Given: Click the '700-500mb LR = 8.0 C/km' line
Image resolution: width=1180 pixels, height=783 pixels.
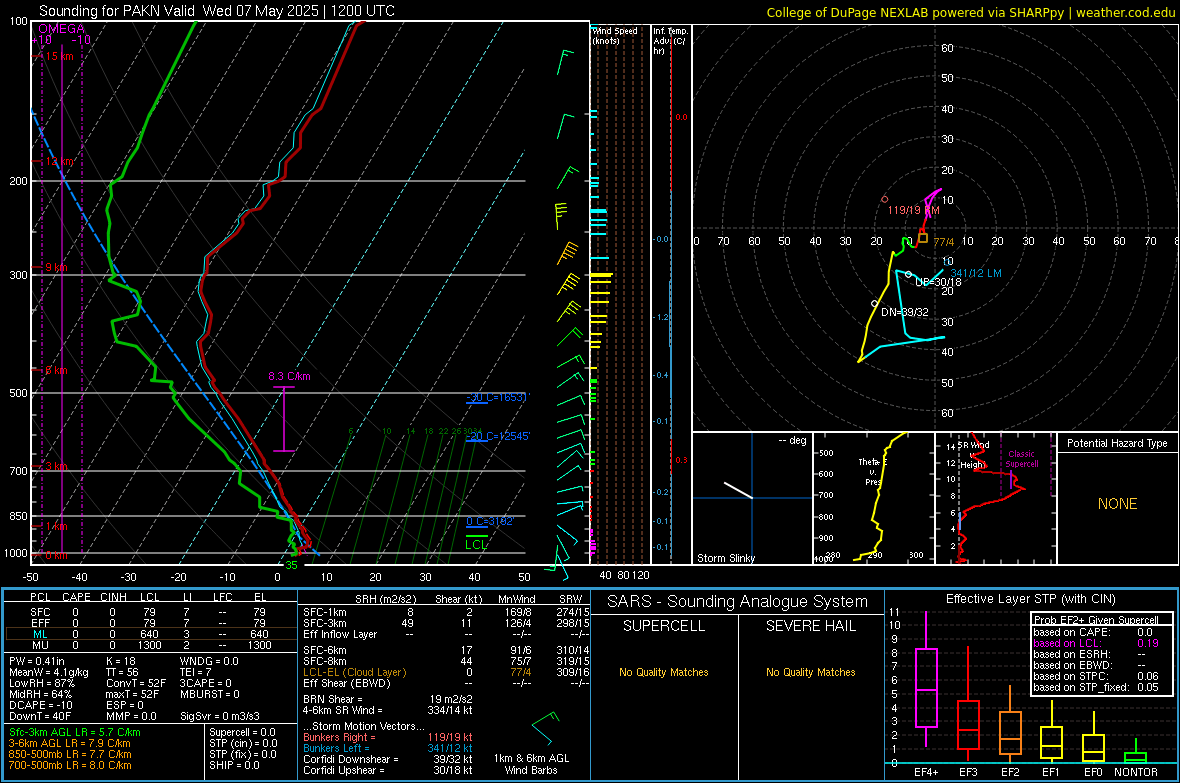Looking at the screenshot, I should coord(70,765).
